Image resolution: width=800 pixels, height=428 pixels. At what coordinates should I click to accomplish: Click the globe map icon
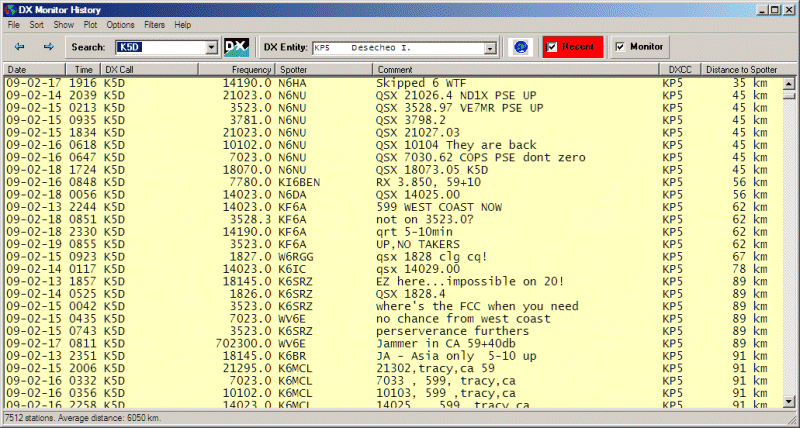tap(520, 47)
